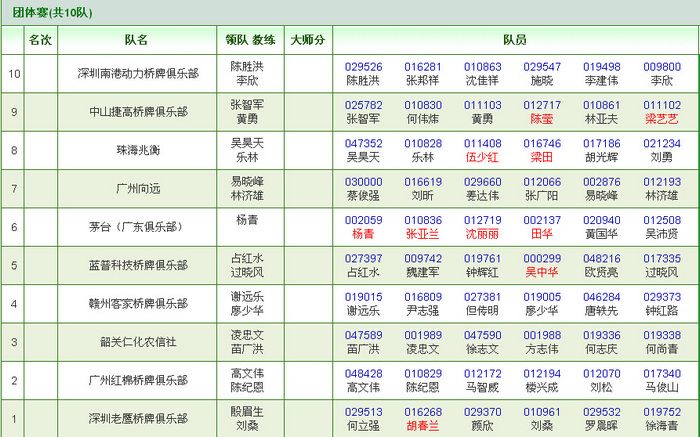Open player ID link 016281

coord(423,67)
